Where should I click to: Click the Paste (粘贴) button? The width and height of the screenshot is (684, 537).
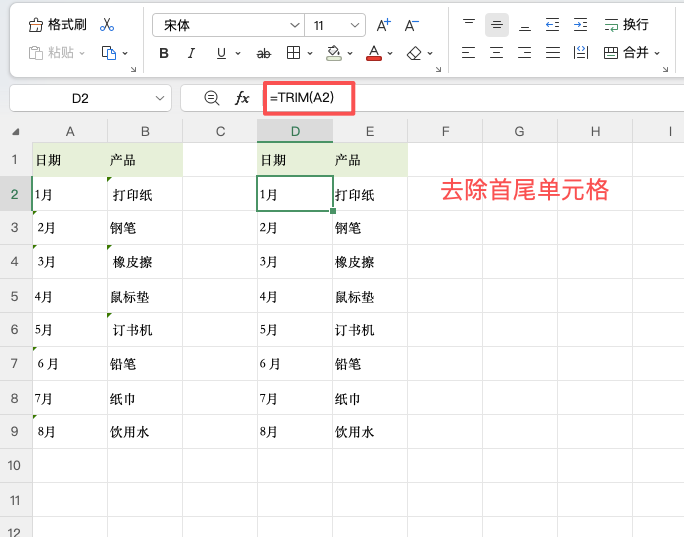(x=51, y=53)
